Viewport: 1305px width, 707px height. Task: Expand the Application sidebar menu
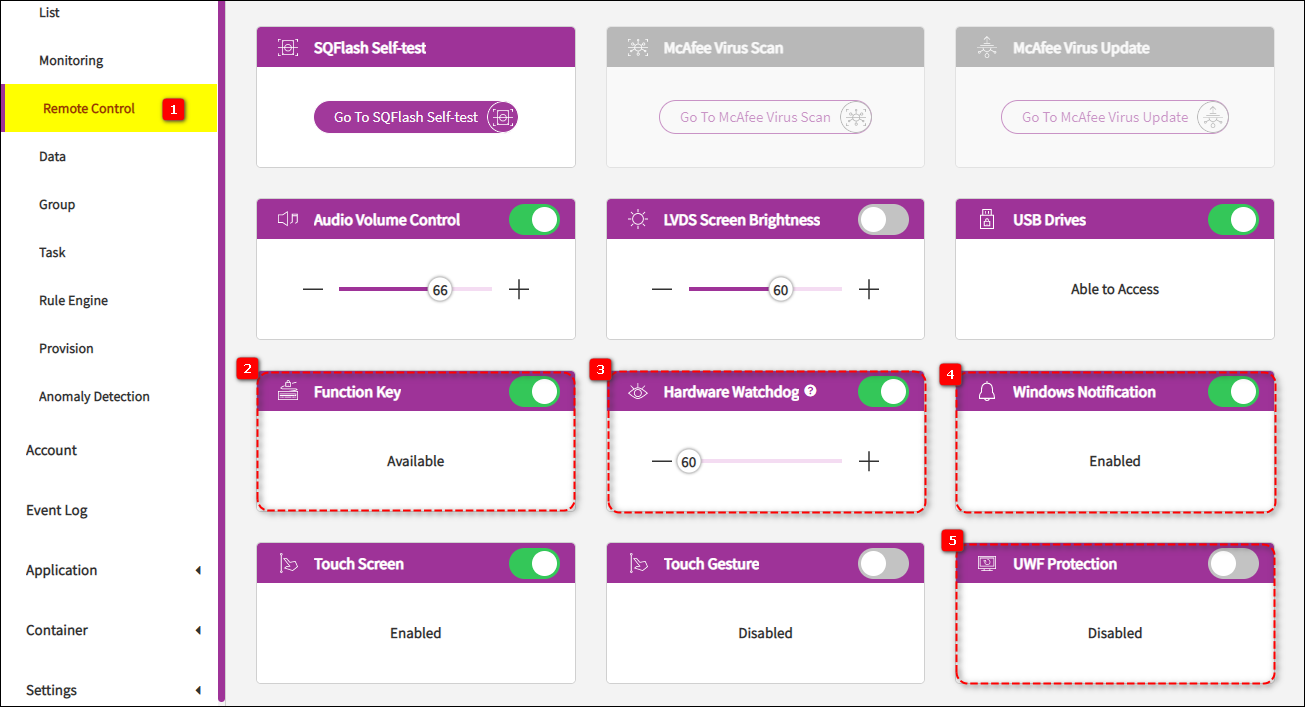coord(198,570)
